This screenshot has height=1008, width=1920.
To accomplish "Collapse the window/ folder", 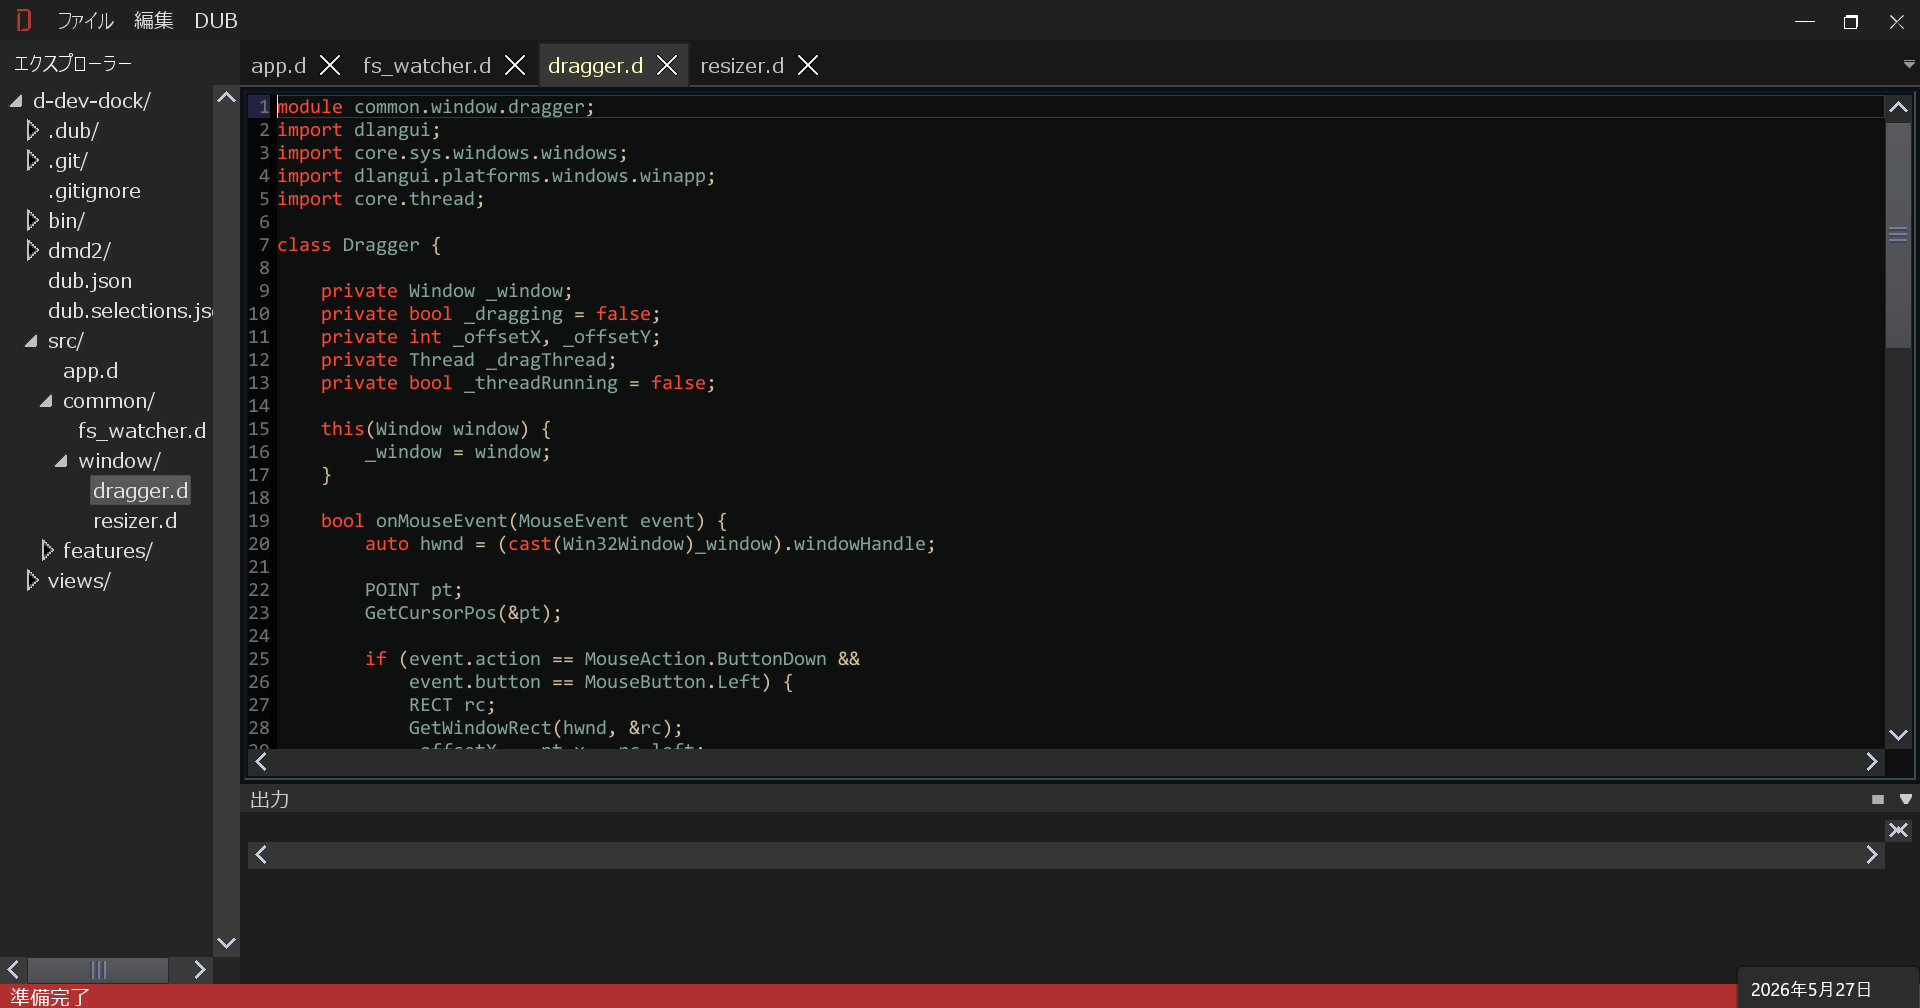I will [x=61, y=461].
